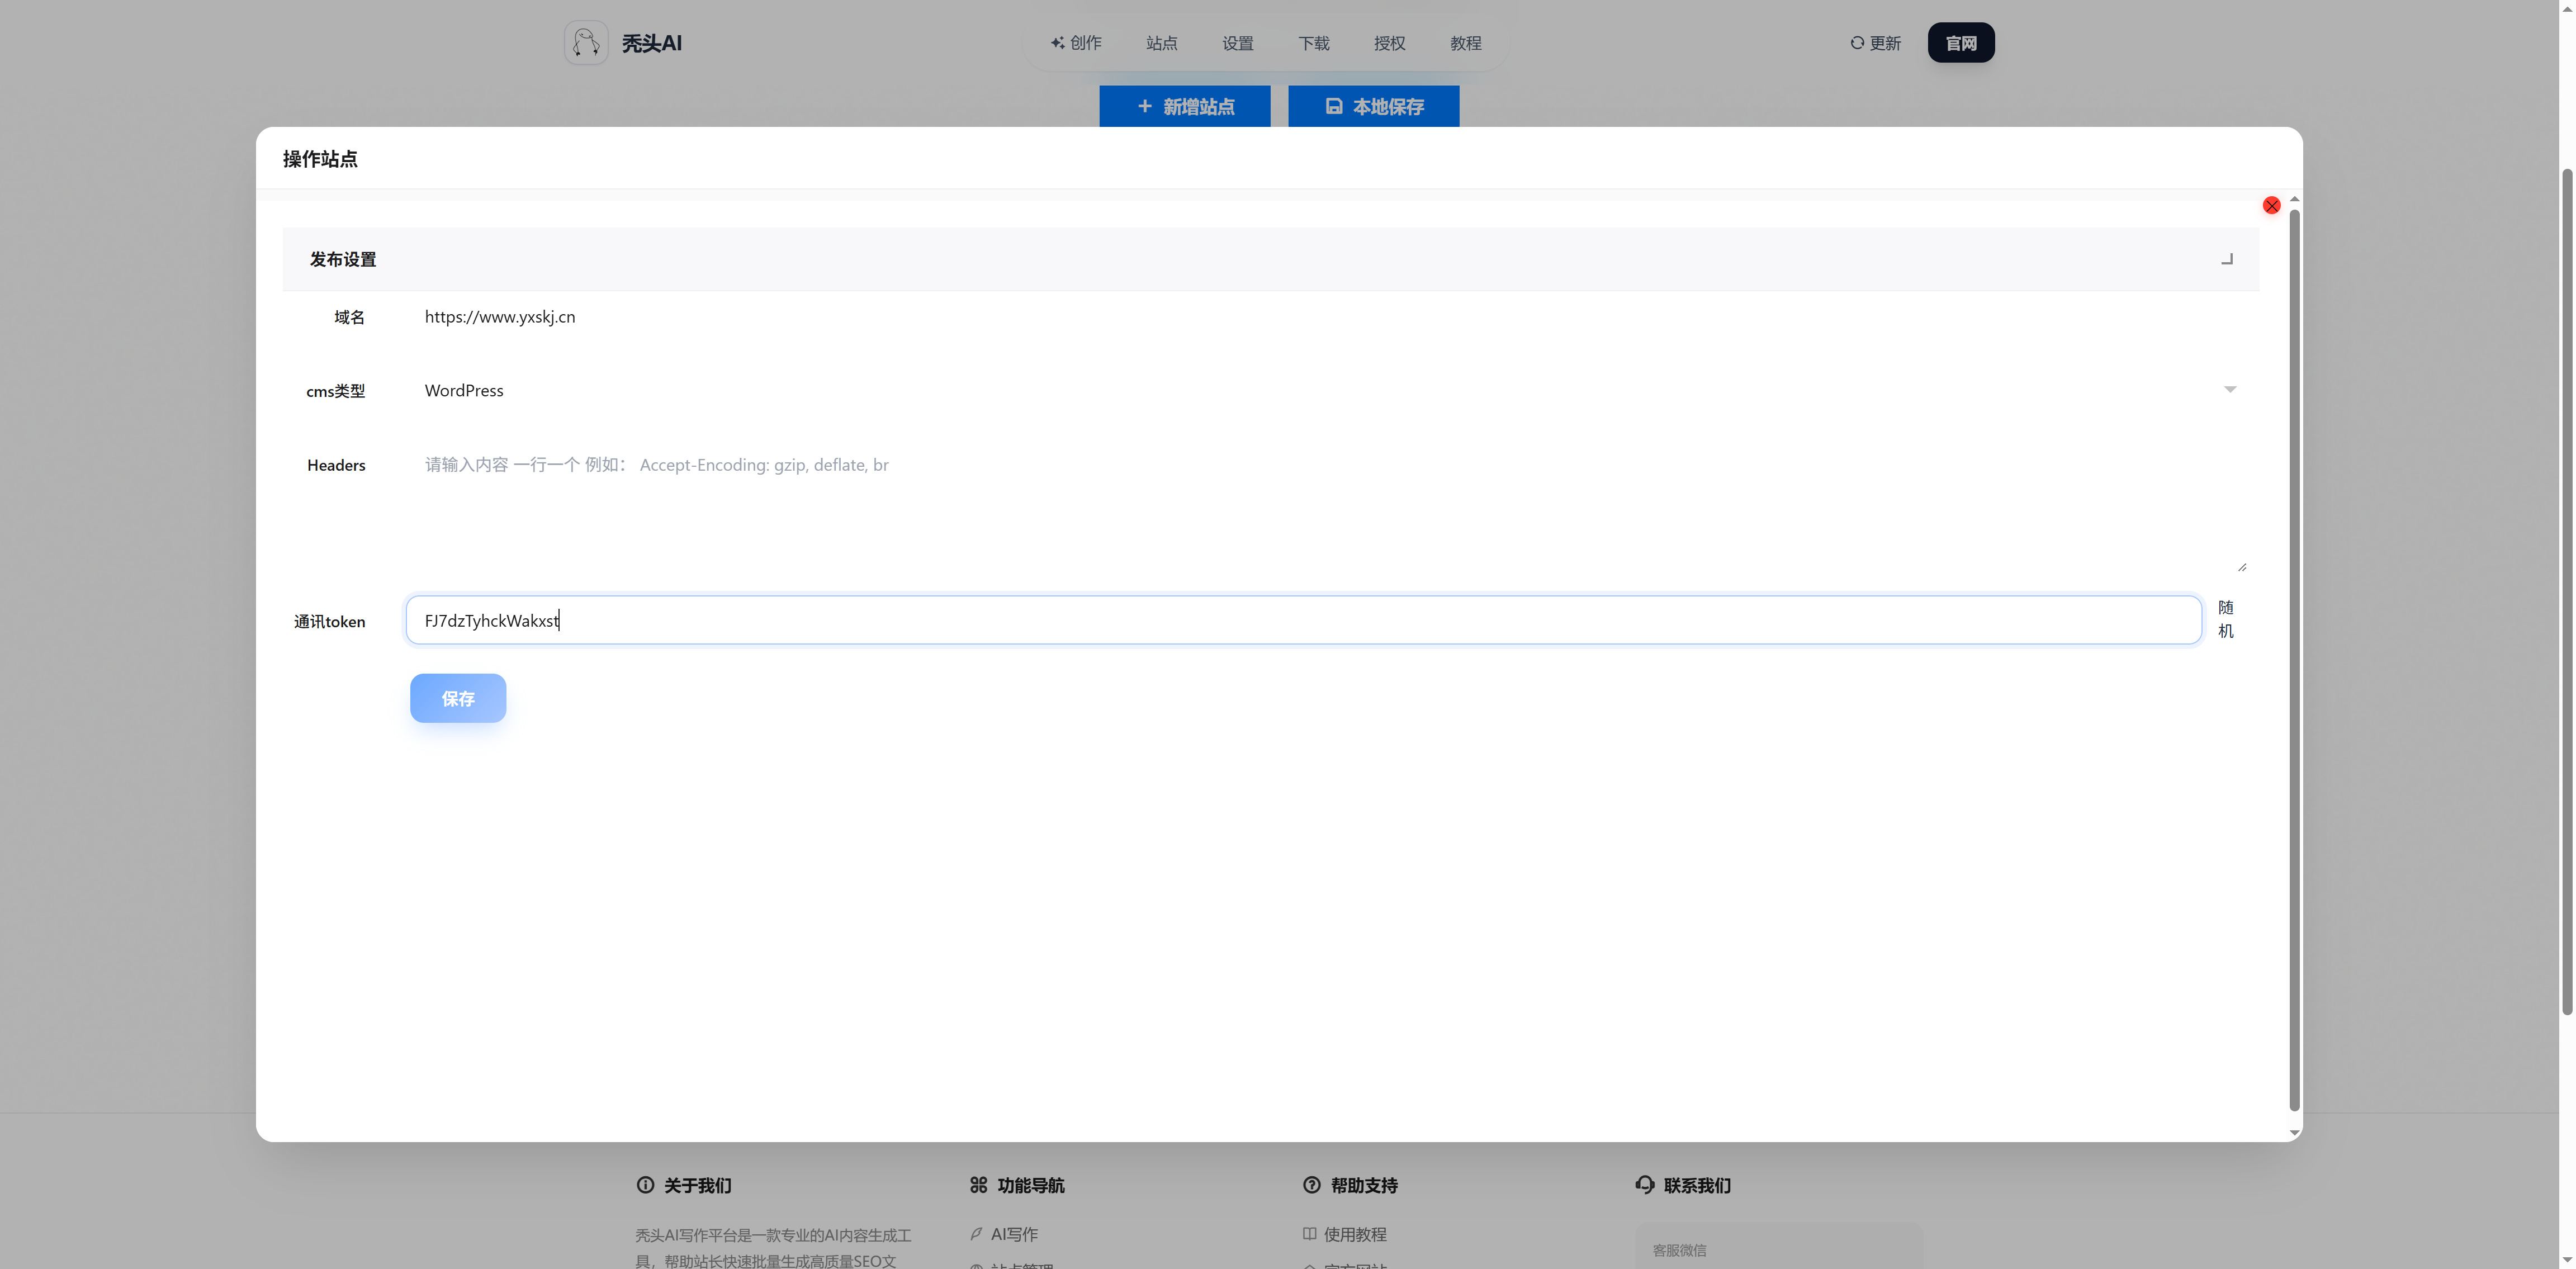Click the dialog's vertical scrollbar

(x=2294, y=660)
